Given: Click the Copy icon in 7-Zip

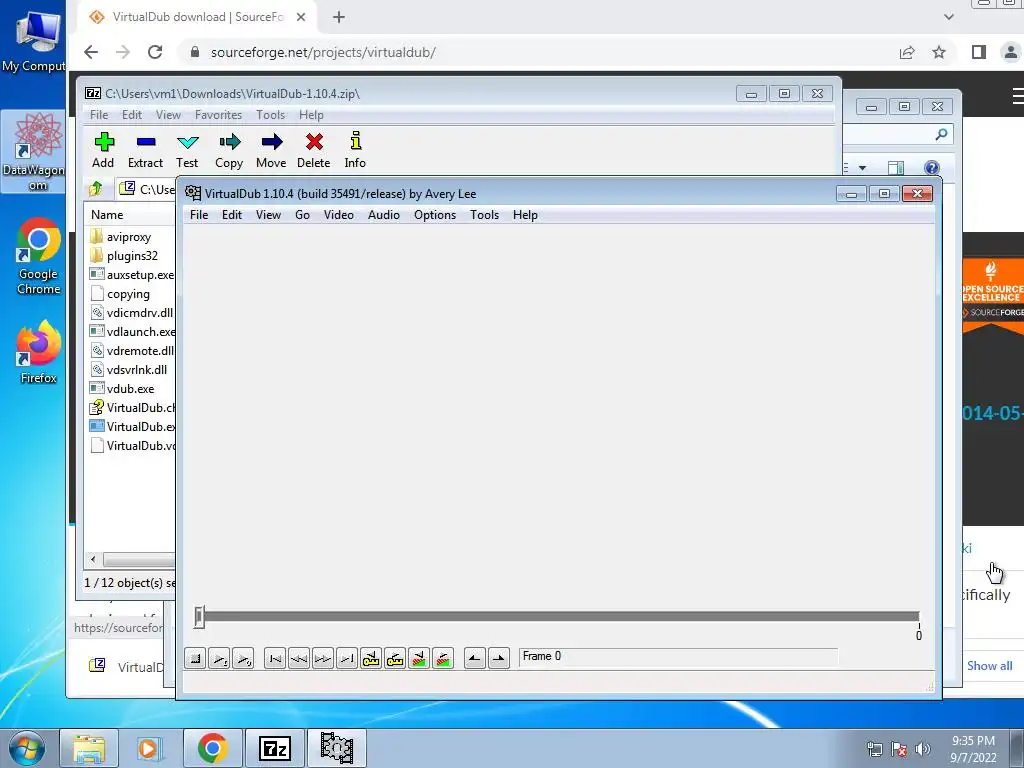Looking at the screenshot, I should coord(229,150).
